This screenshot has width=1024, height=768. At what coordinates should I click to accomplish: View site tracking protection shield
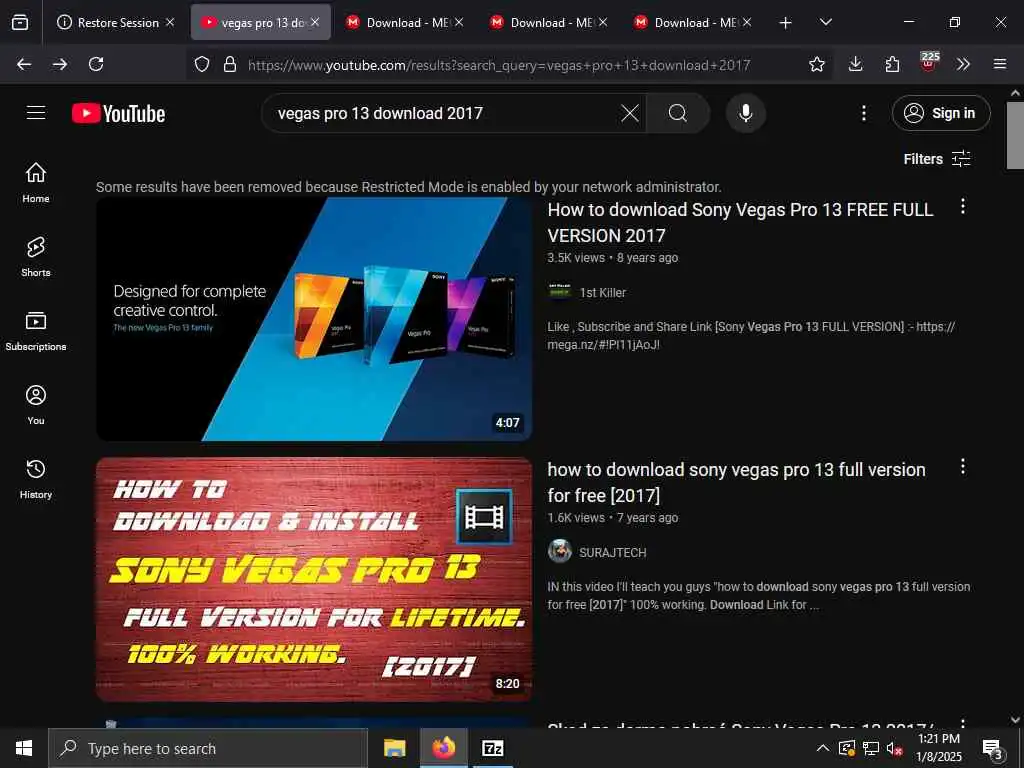click(202, 64)
